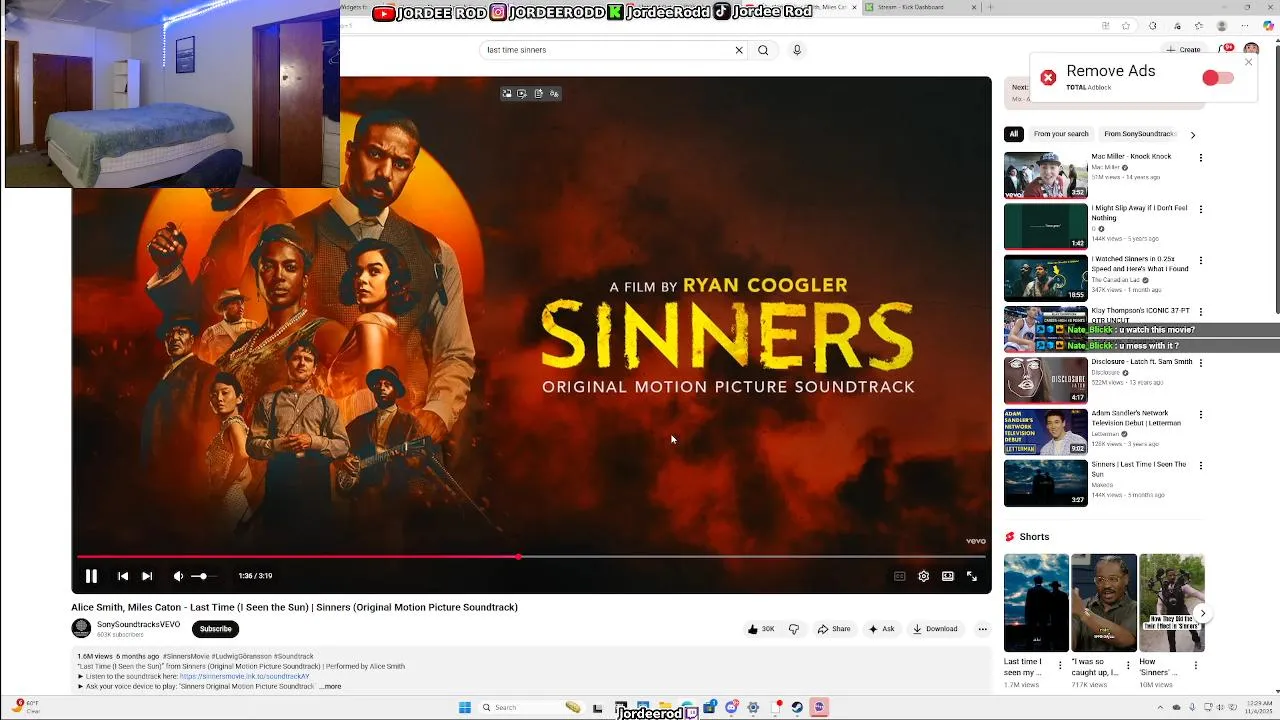The image size is (1280, 720).
Task: Open YouTube notifications bell
Action: point(1226,49)
